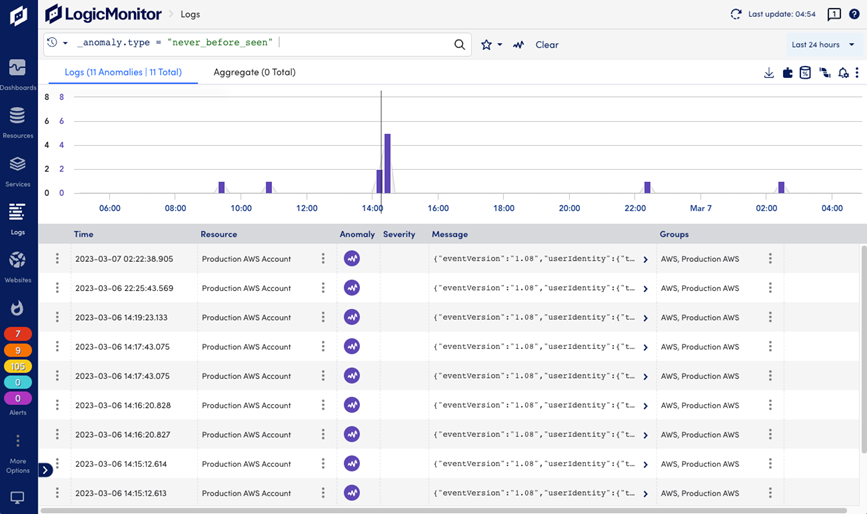Open Logs in the sidebar
The height and width of the screenshot is (514, 867).
point(18,219)
